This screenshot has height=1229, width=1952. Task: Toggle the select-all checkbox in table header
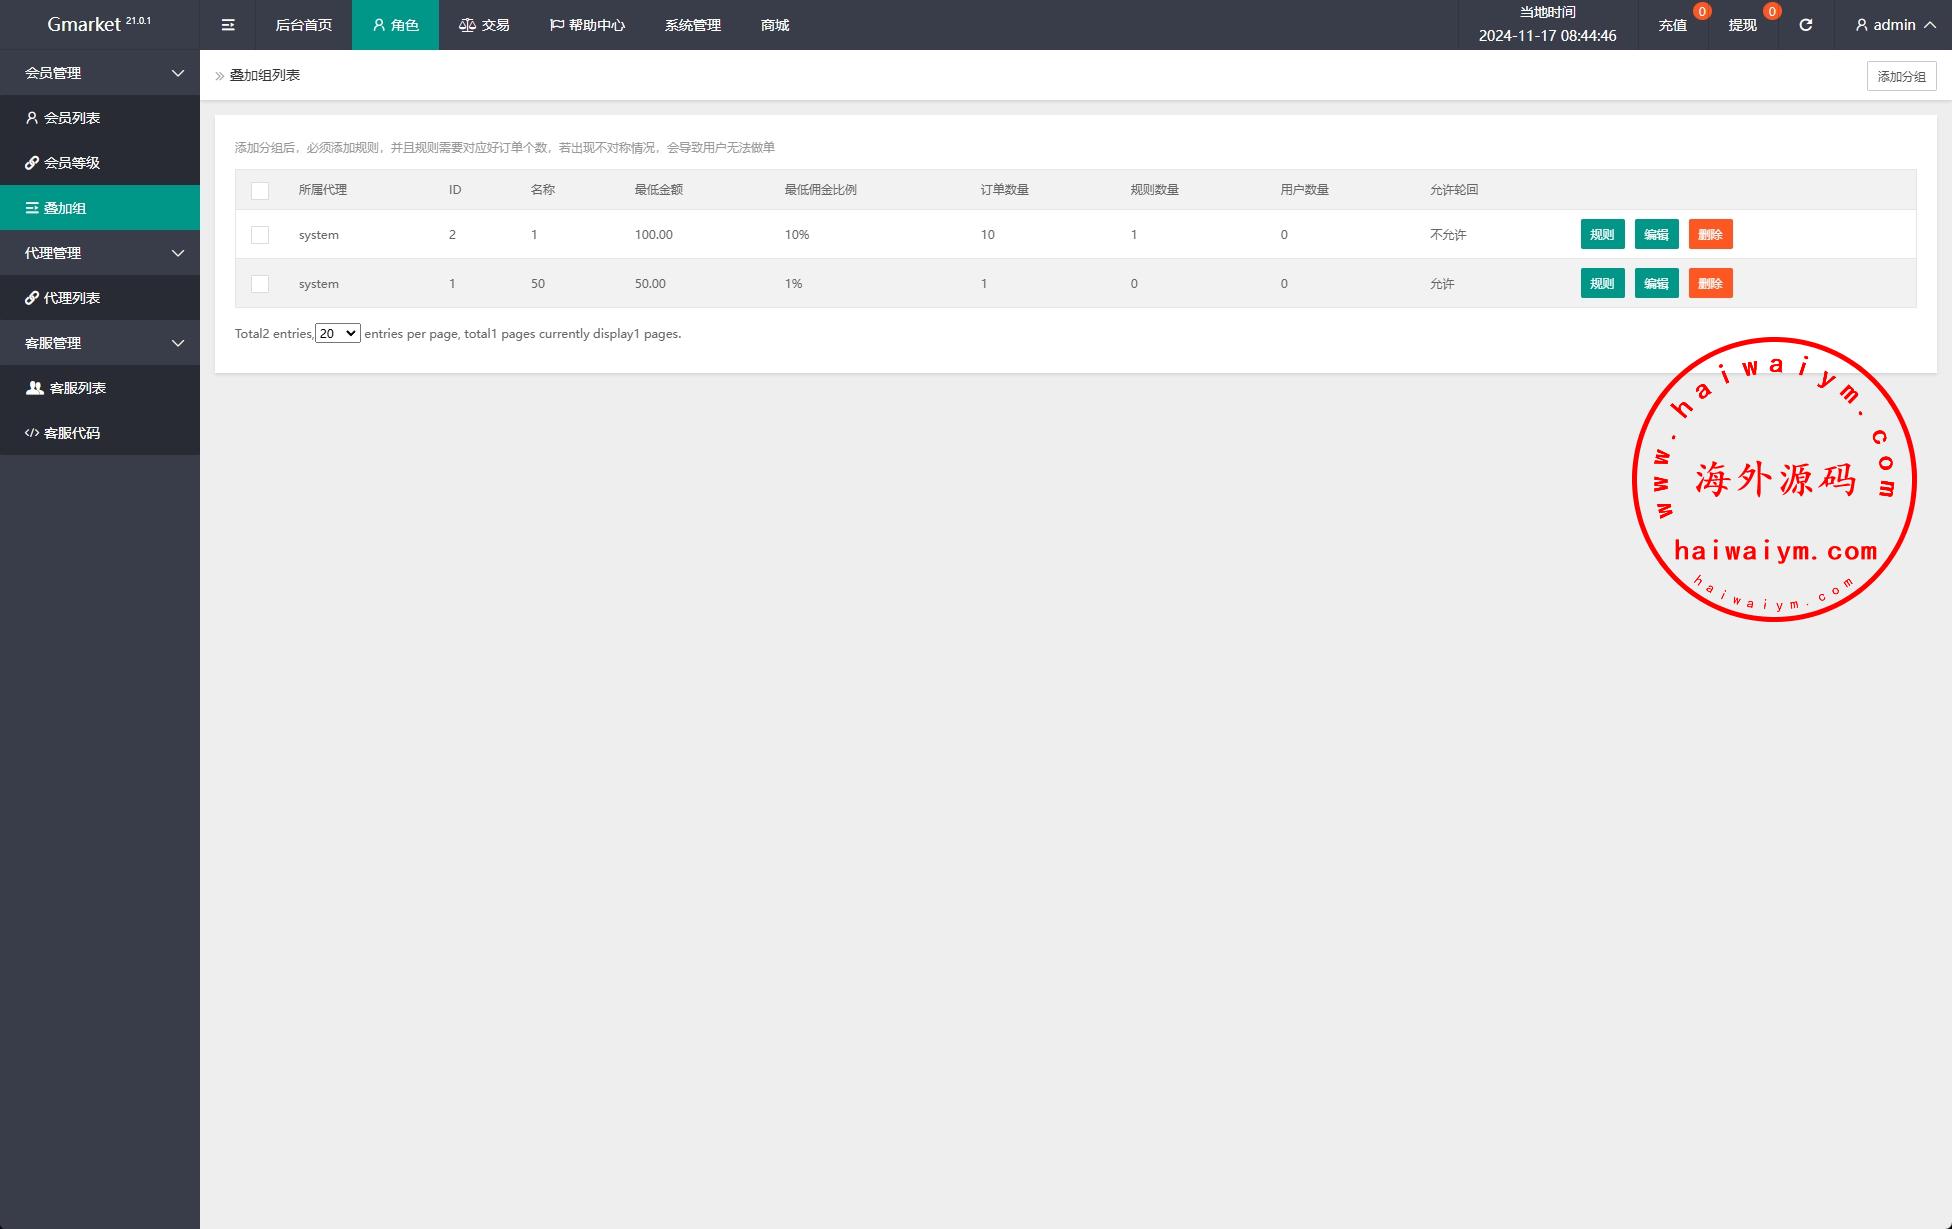pos(260,190)
